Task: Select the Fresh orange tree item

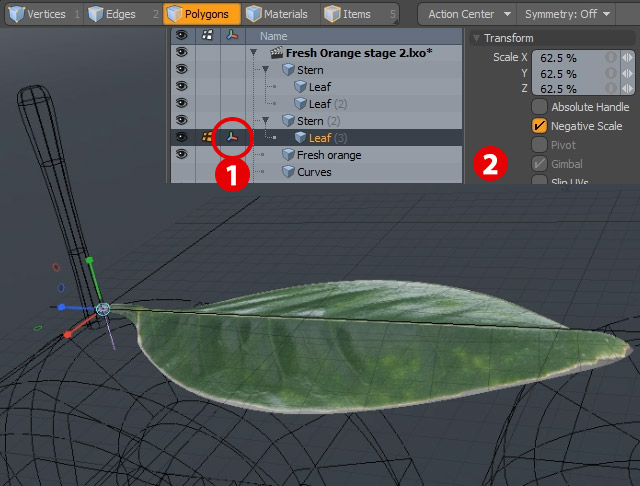Action: (x=329, y=155)
